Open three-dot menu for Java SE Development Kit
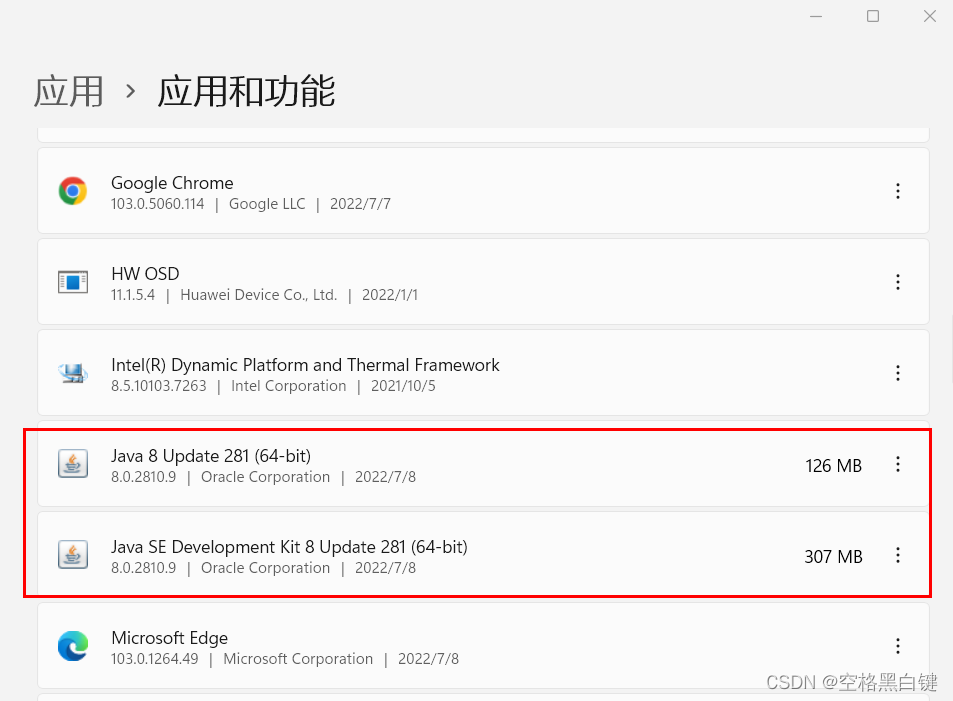Screen dimensions: 953x701 (898, 555)
